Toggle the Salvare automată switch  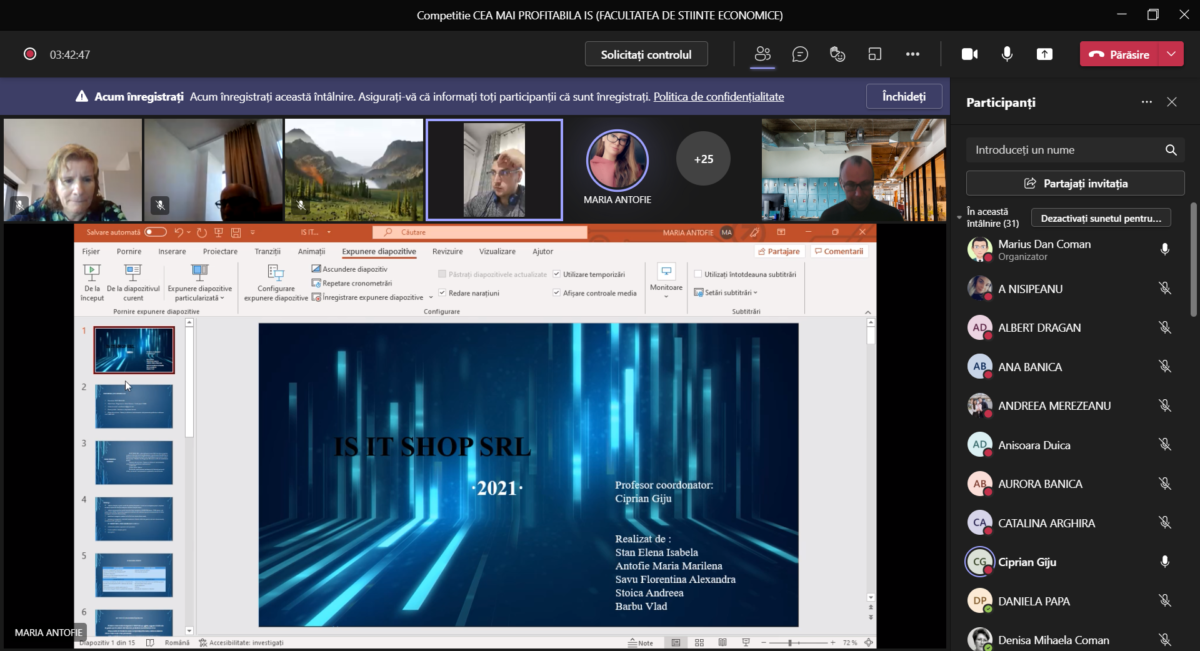click(155, 232)
